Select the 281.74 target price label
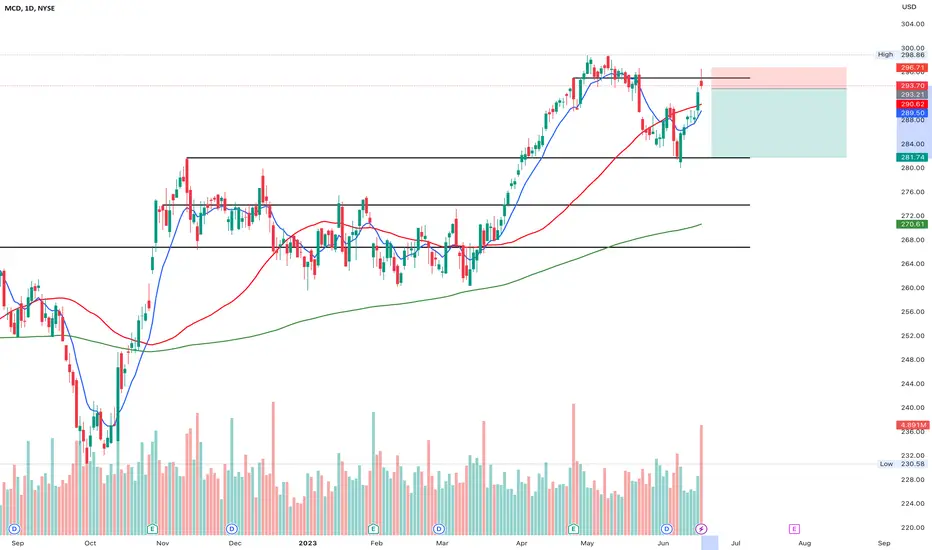 [x=912, y=157]
